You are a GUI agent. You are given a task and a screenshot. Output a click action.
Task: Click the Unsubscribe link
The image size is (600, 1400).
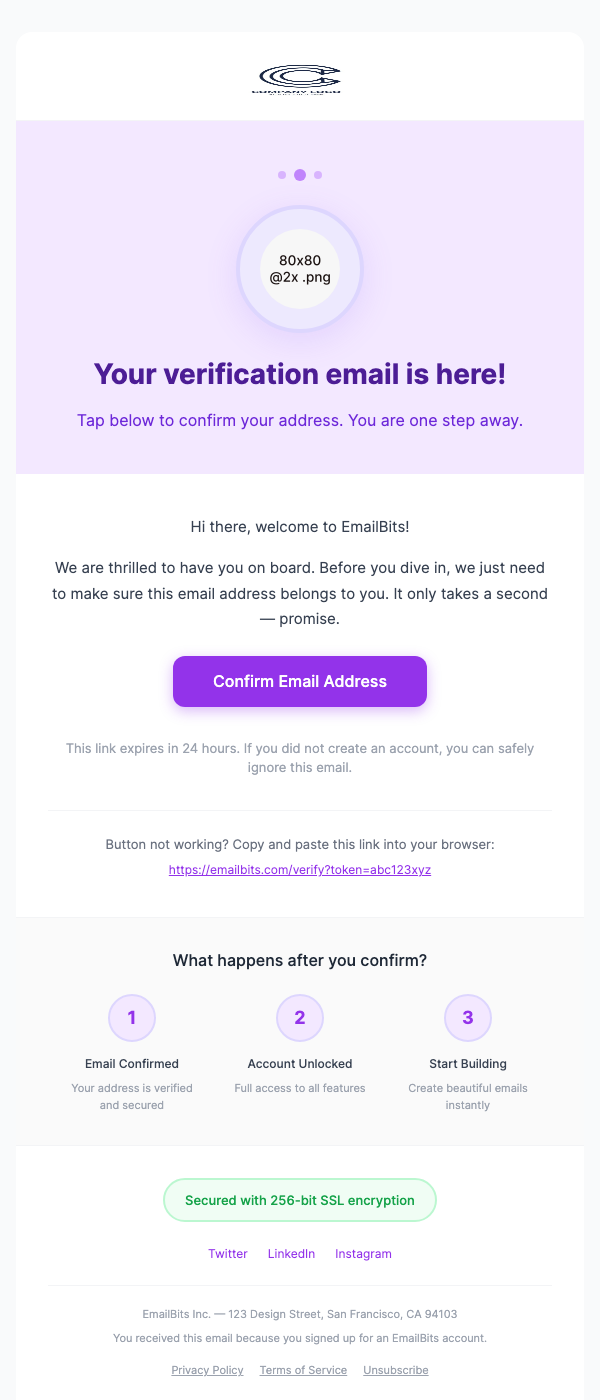[395, 1370]
